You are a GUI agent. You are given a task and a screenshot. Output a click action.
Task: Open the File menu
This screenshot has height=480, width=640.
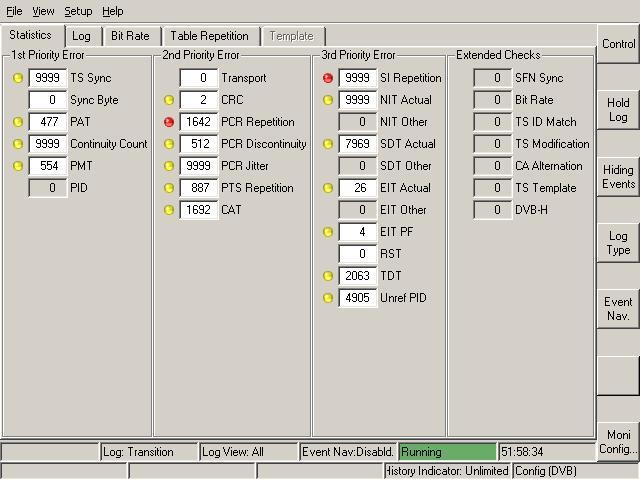13,11
